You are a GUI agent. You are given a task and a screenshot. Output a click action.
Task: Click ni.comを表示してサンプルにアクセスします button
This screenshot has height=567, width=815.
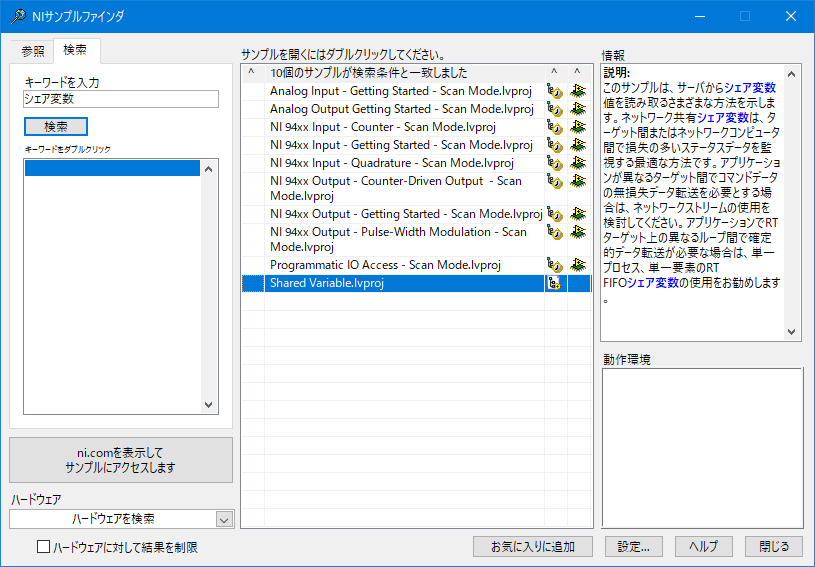pos(121,460)
